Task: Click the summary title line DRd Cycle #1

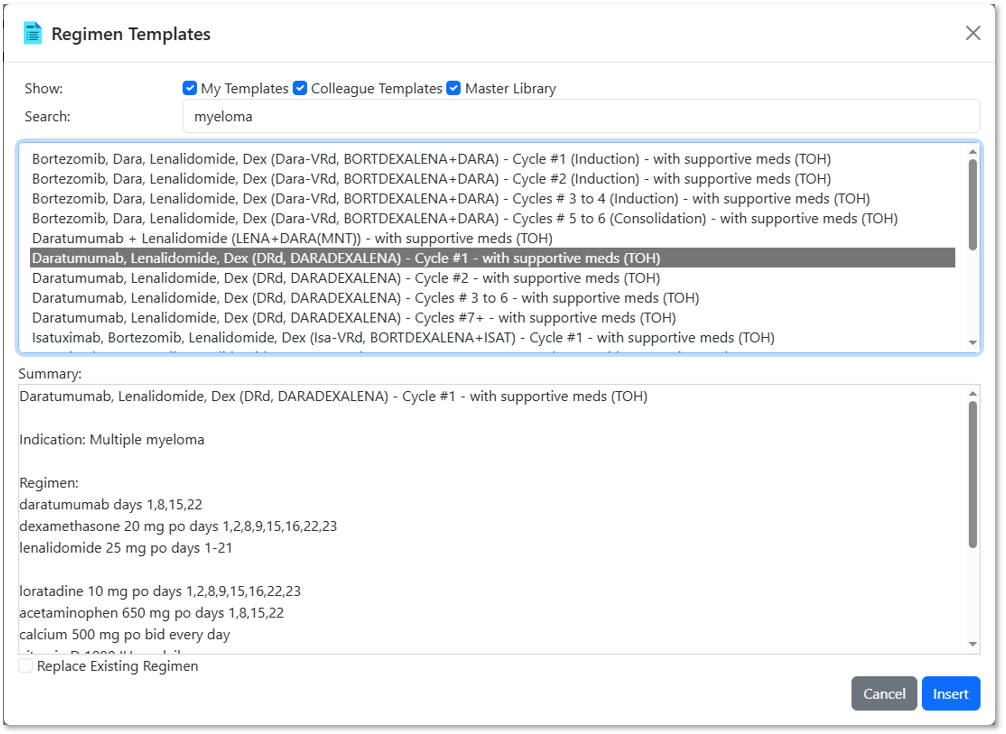Action: coord(333,397)
